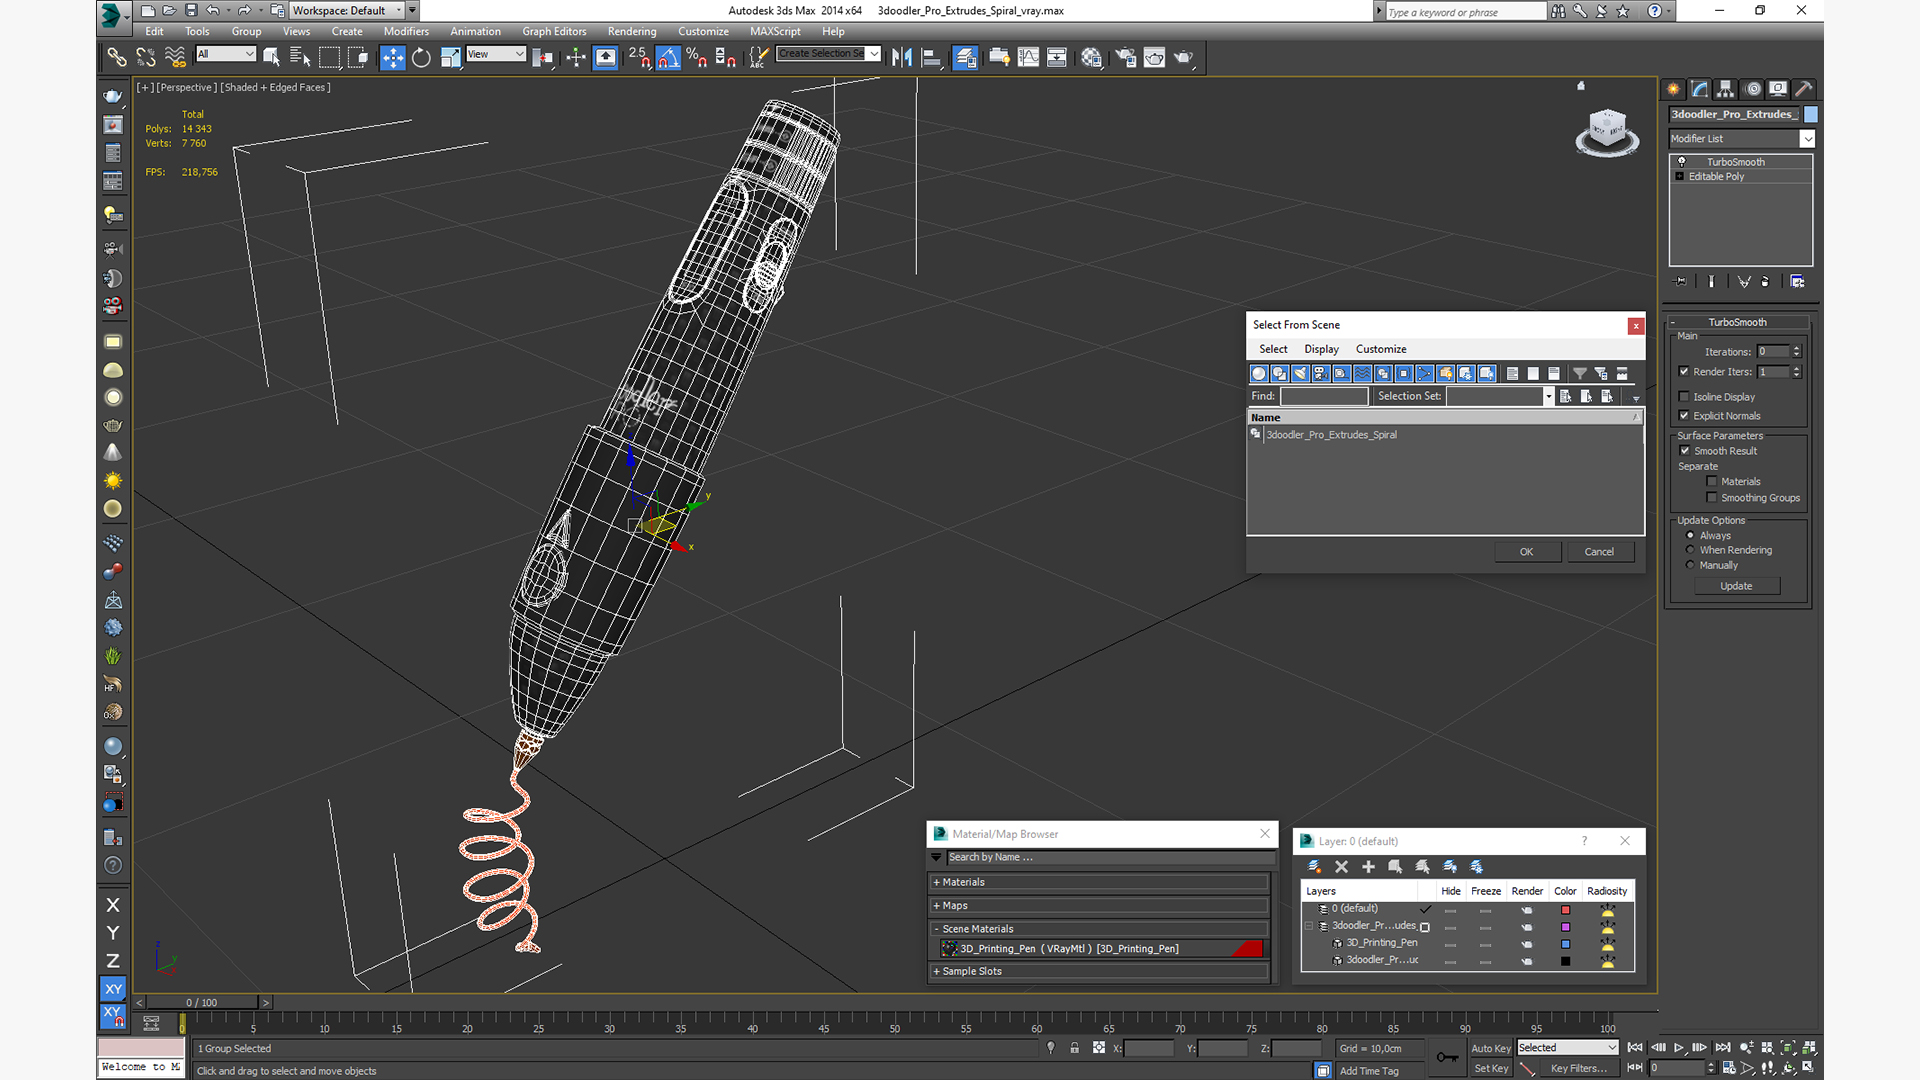
Task: Enable Isoline Display checkbox
Action: point(1684,397)
